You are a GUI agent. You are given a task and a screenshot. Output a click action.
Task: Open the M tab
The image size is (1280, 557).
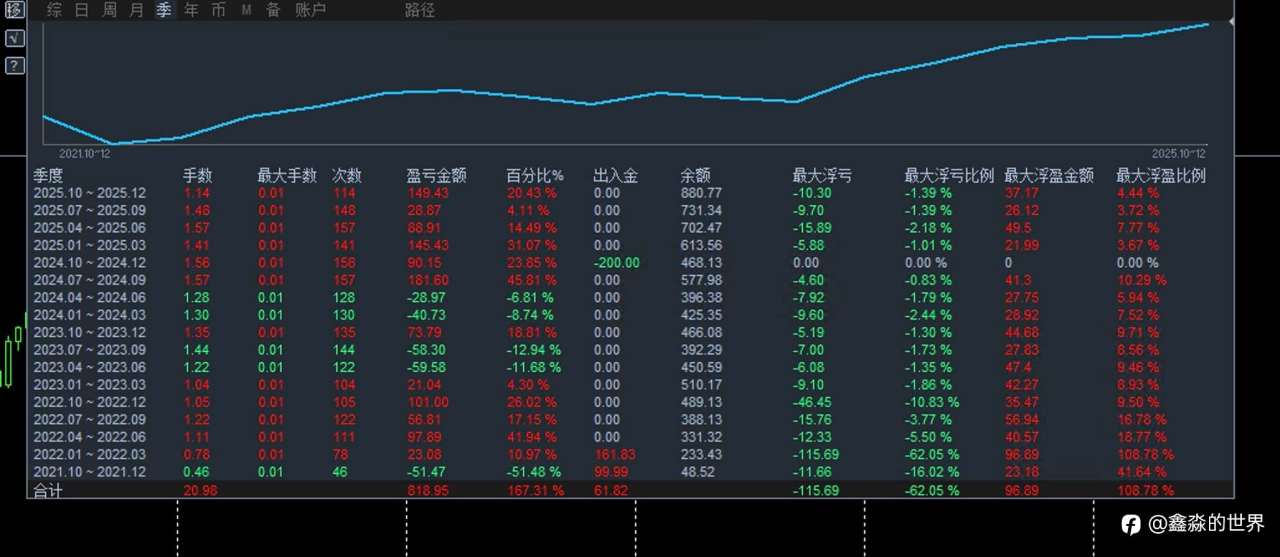pyautogui.click(x=246, y=10)
